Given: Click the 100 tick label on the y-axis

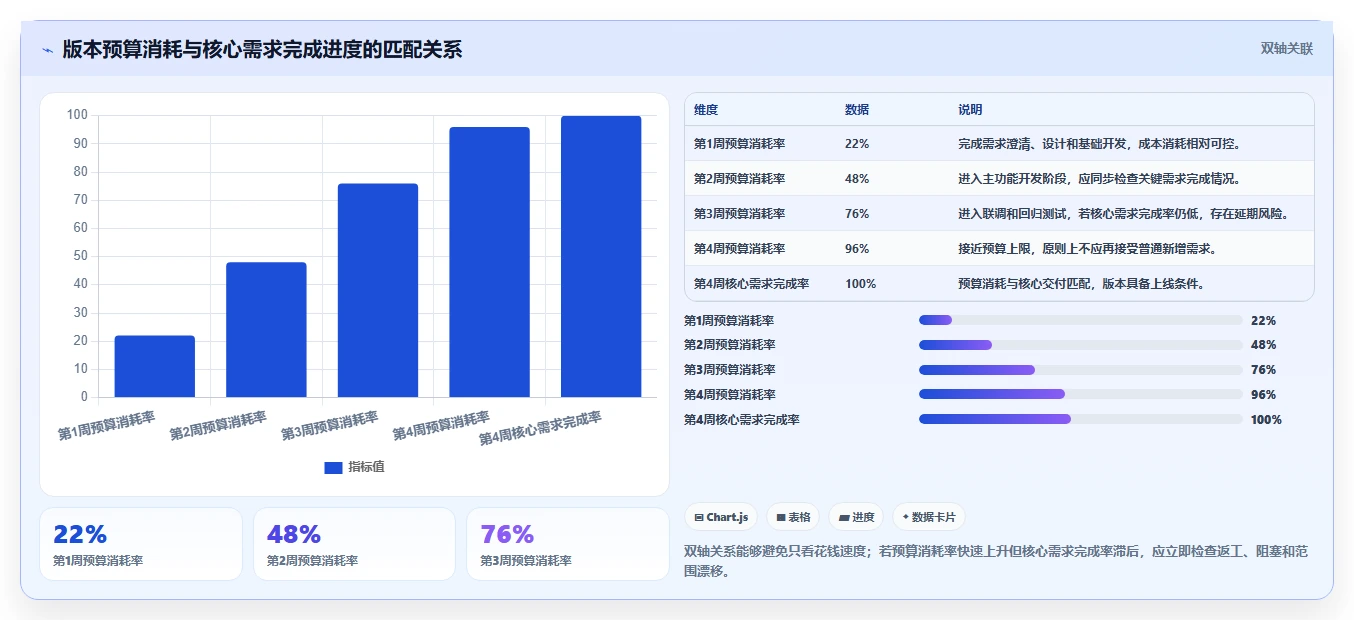Looking at the screenshot, I should click(77, 115).
